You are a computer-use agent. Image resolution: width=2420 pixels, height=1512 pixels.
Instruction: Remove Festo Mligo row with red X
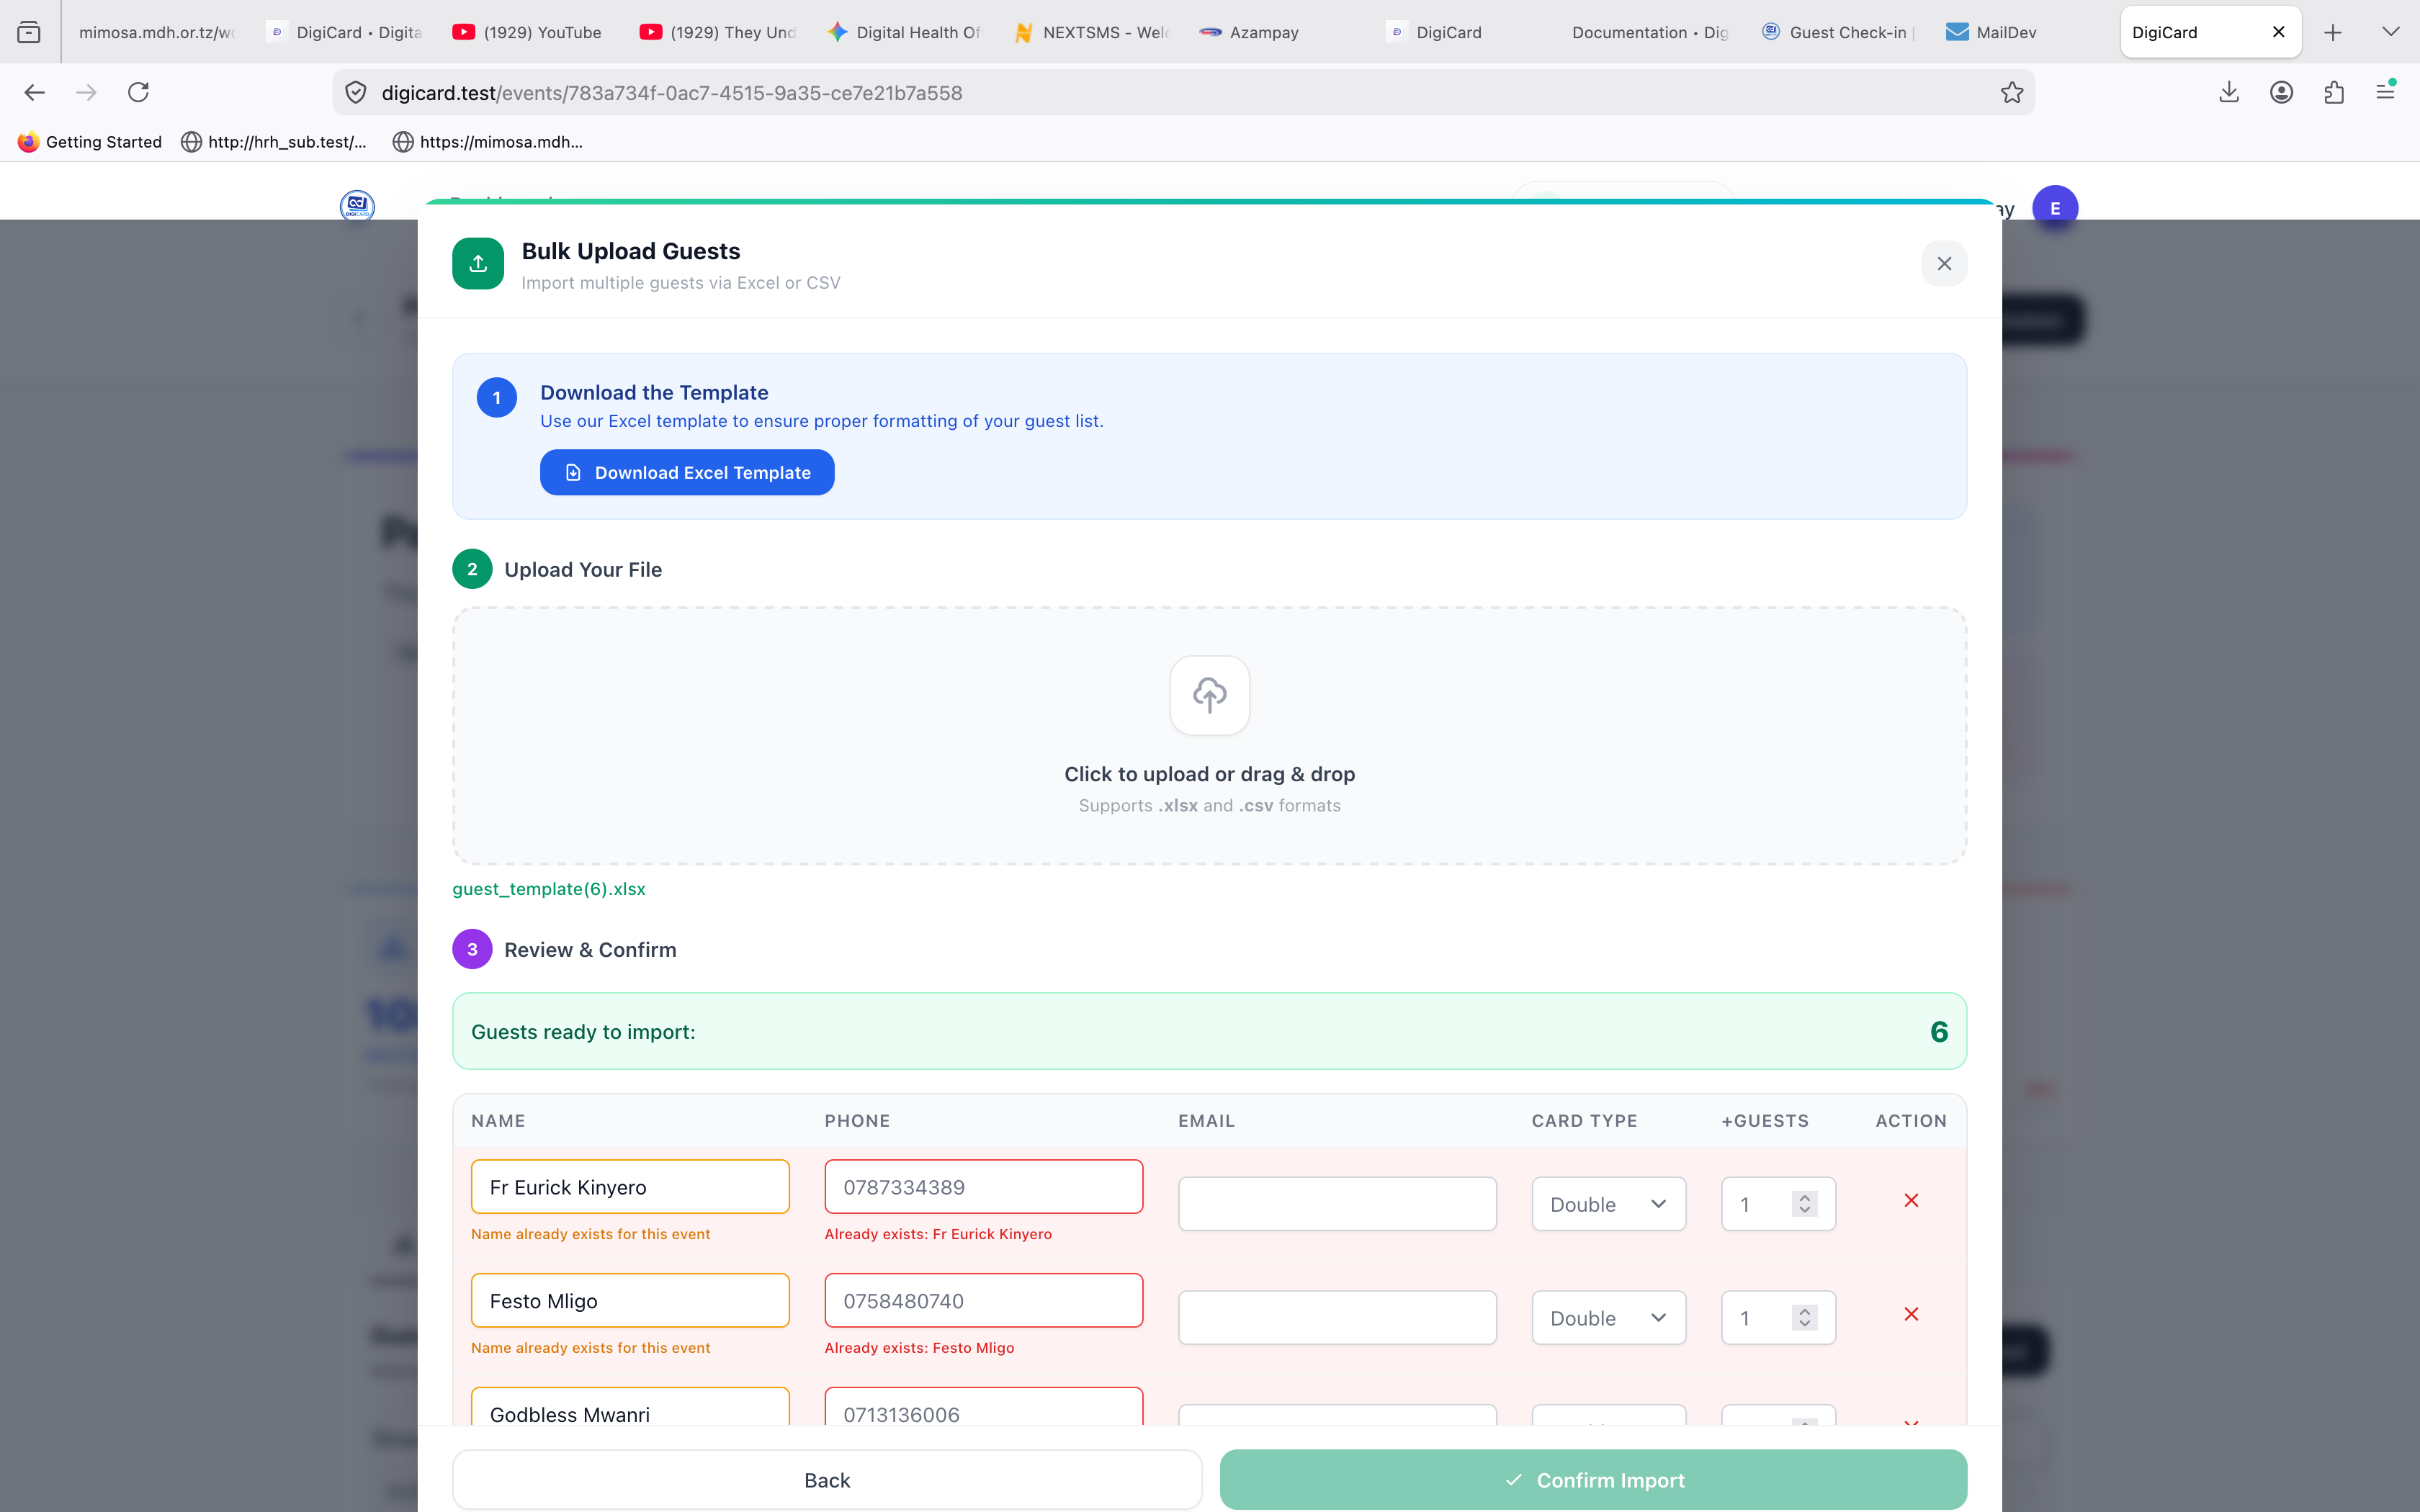click(x=1911, y=1314)
